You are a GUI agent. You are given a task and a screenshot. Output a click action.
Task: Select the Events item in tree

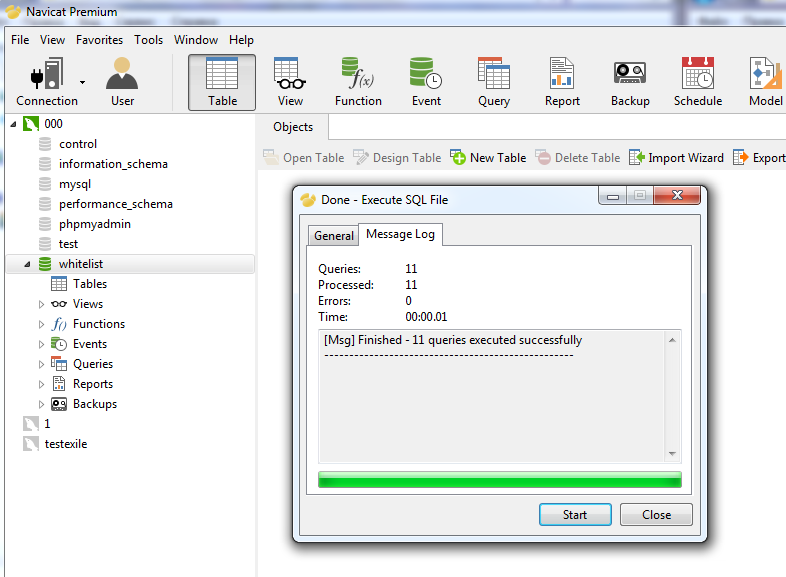click(x=90, y=344)
